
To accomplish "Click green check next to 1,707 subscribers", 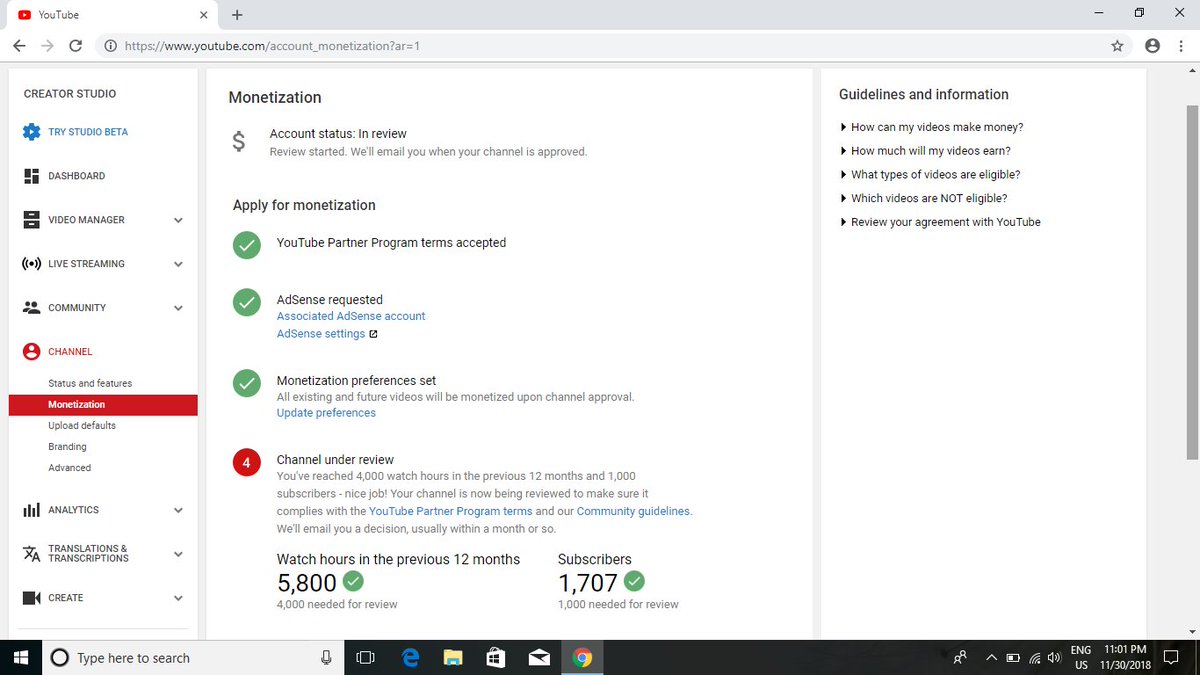I will coord(634,581).
